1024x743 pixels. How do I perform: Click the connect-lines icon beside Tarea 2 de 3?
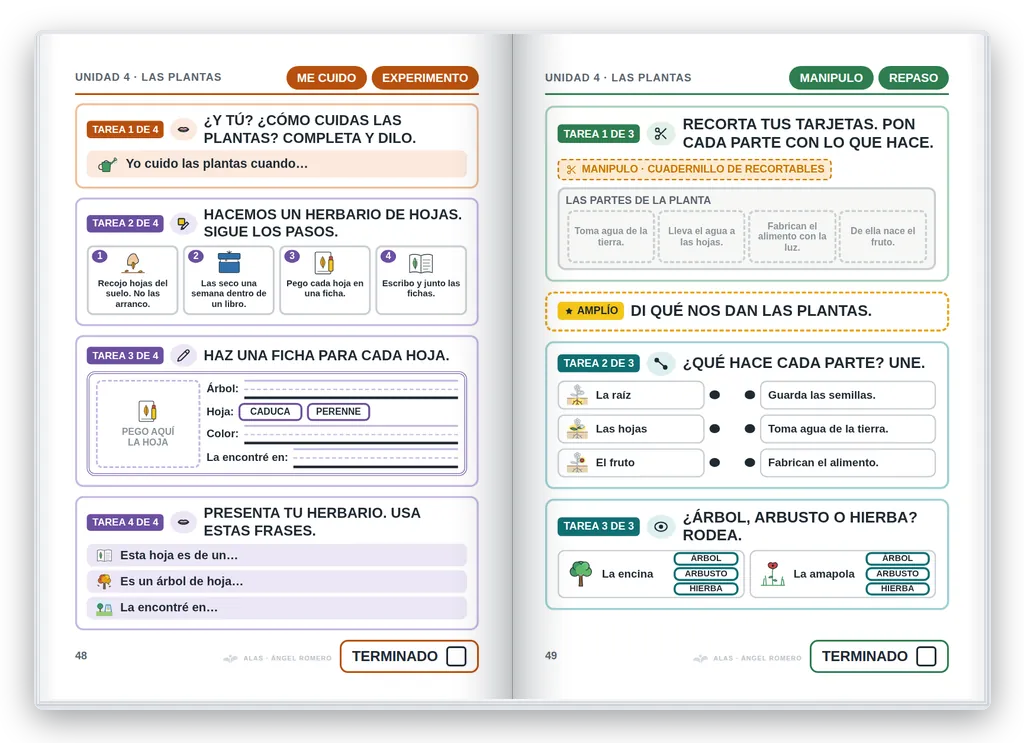tap(661, 364)
